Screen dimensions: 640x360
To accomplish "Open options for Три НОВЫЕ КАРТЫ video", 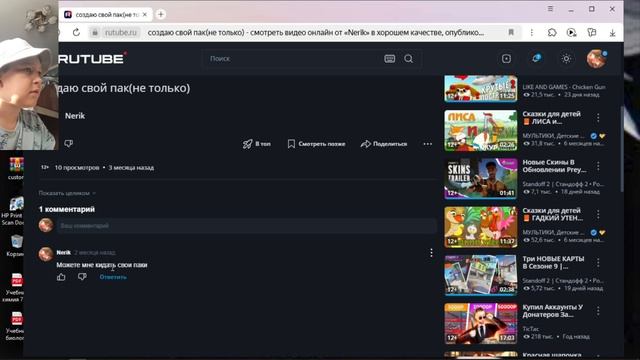I will pos(598,262).
